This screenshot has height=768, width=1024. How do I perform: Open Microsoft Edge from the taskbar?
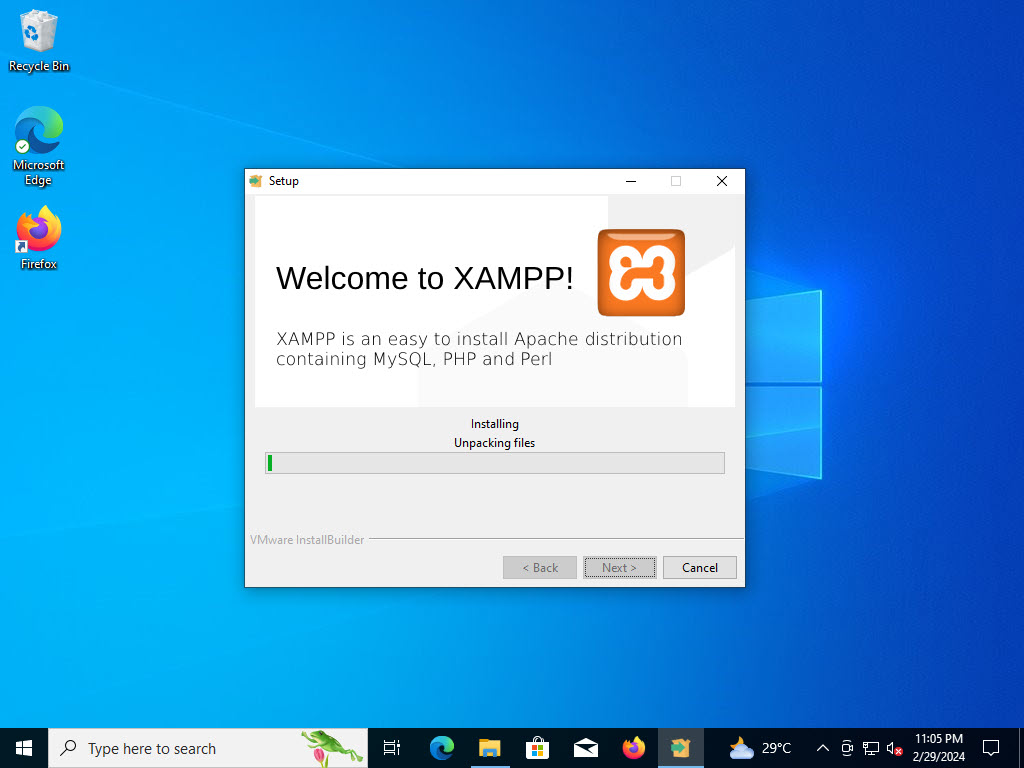[441, 747]
